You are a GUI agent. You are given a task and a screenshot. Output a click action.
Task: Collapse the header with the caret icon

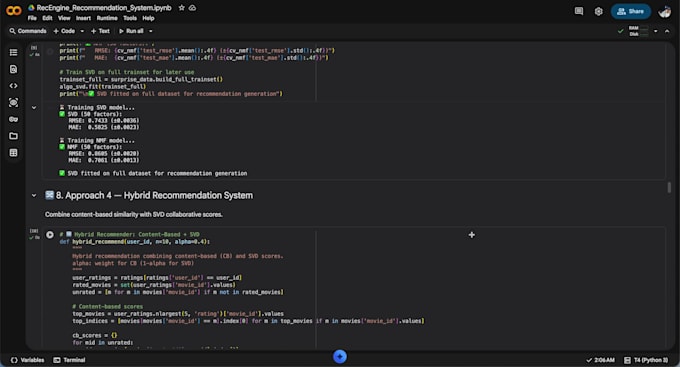coord(667,31)
